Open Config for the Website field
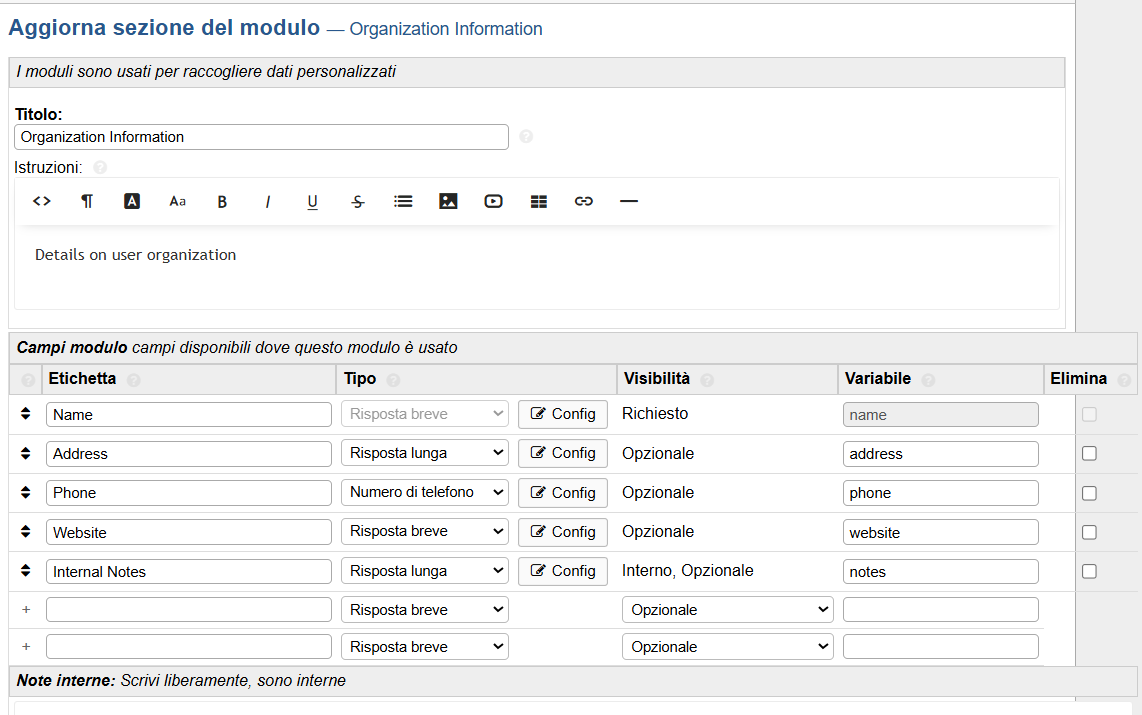Viewport: 1142px width, 715px height. coord(562,532)
